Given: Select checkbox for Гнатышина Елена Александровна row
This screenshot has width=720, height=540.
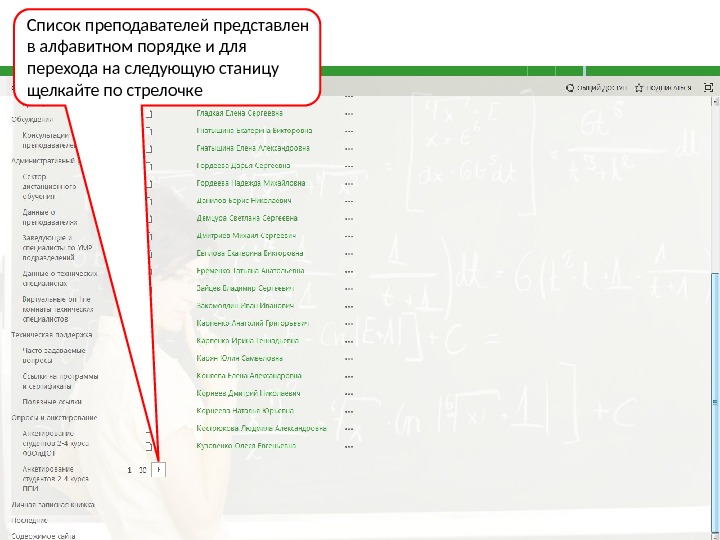Looking at the screenshot, I should pyautogui.click(x=149, y=148).
